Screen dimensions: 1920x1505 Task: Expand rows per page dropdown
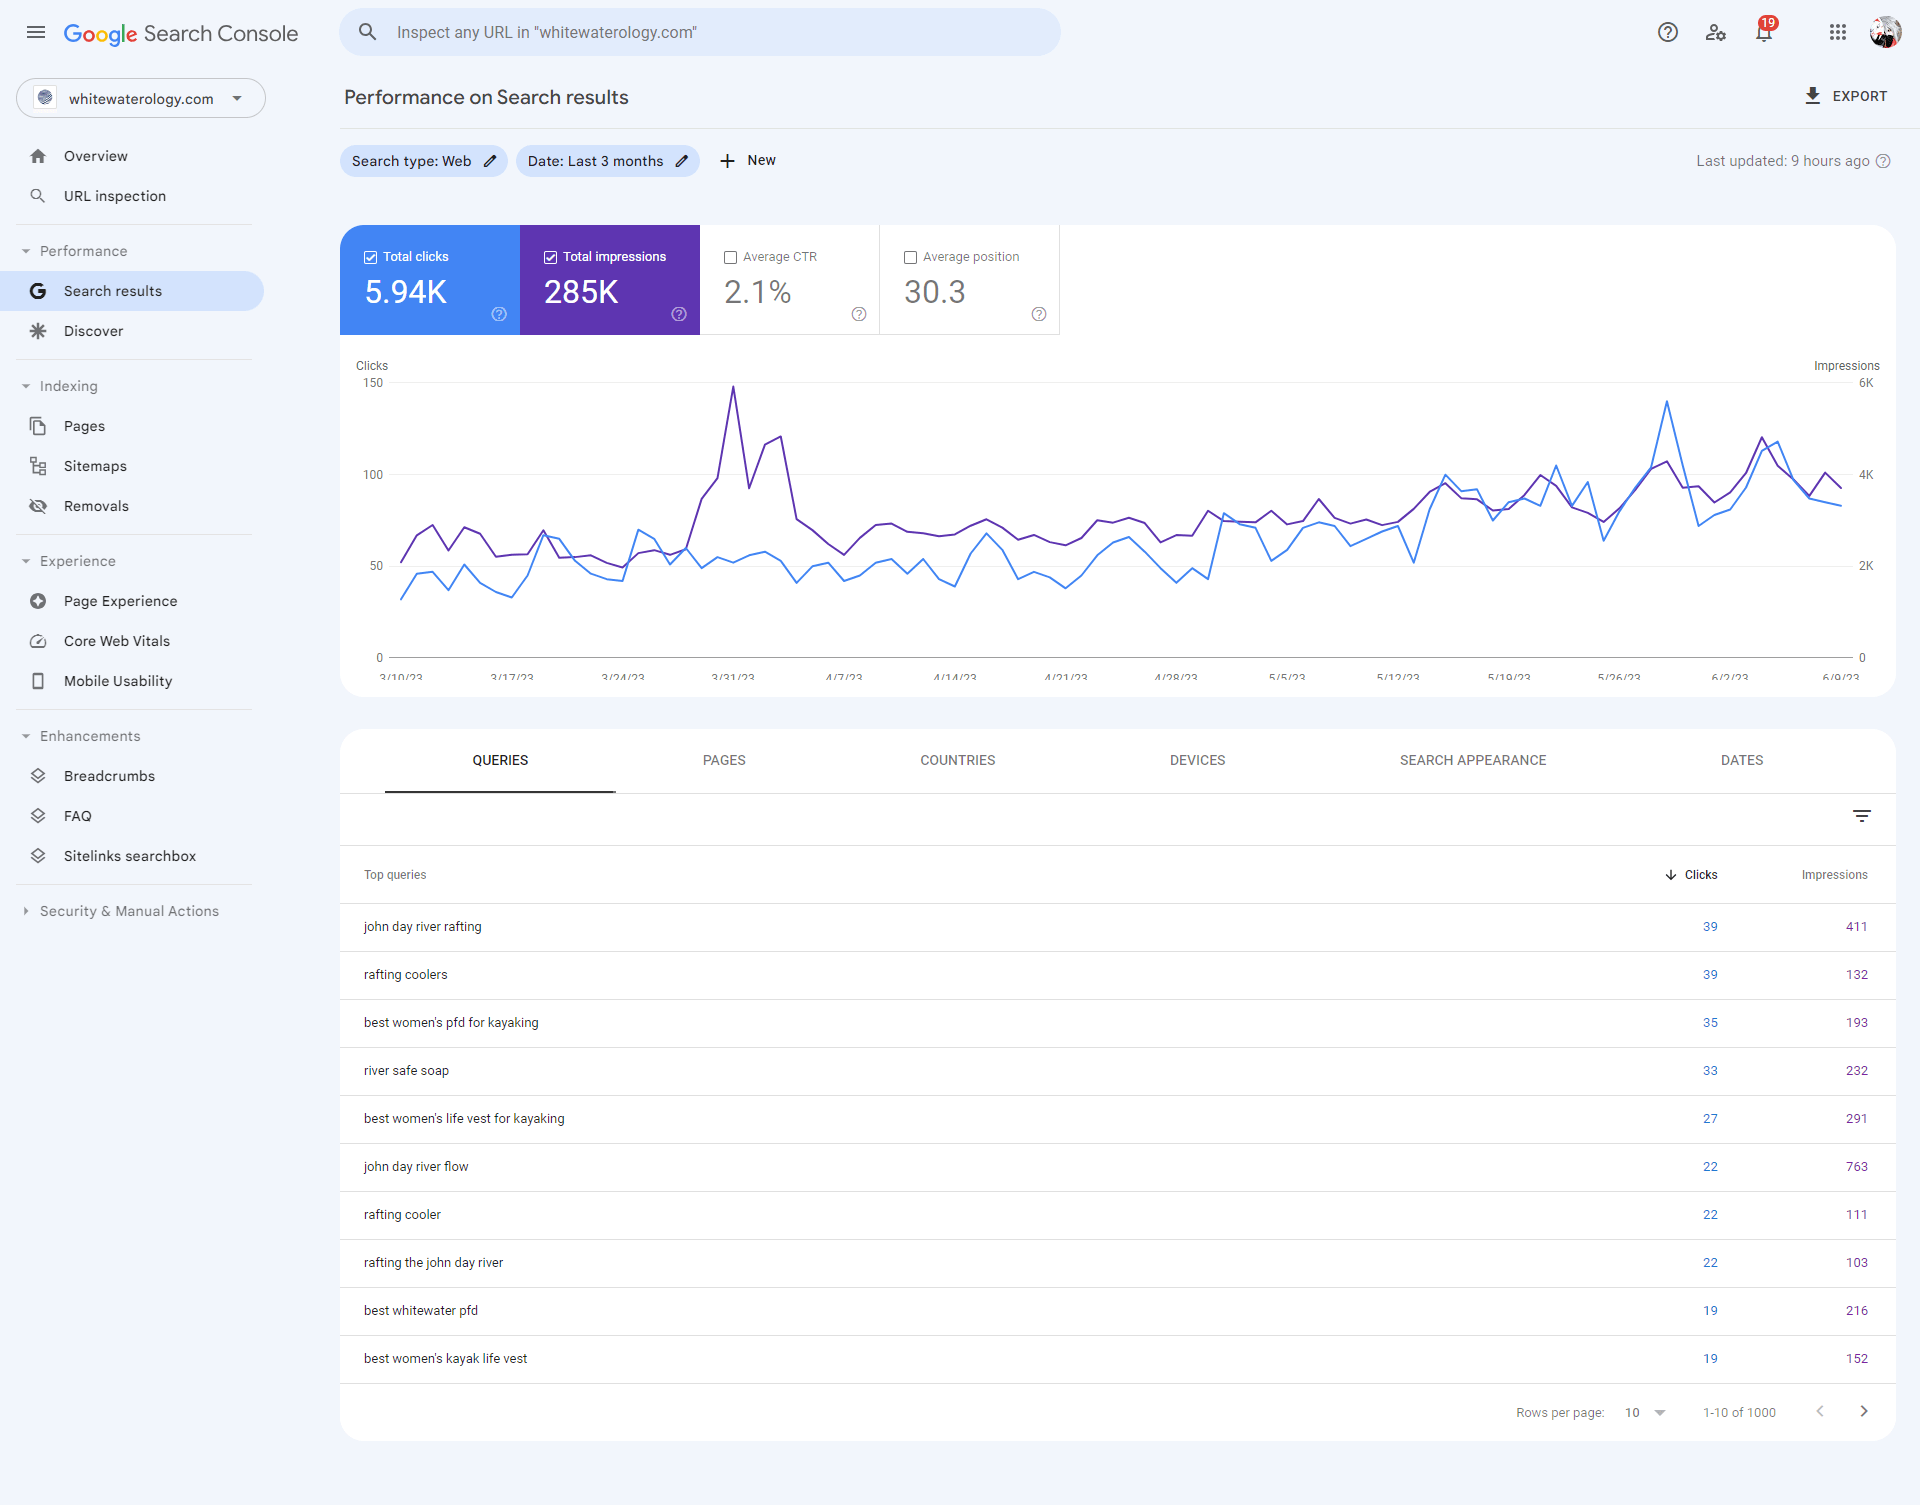(1658, 1412)
